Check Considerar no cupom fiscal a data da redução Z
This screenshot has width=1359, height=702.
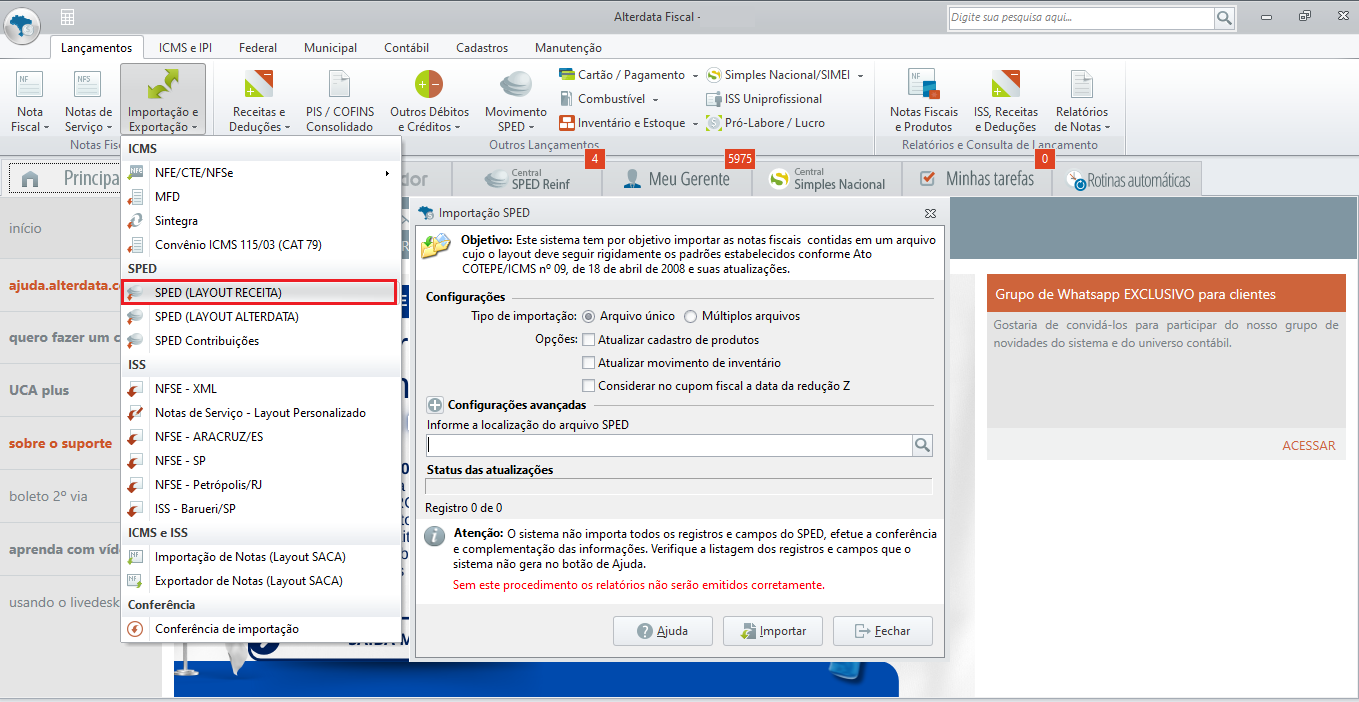[589, 386]
